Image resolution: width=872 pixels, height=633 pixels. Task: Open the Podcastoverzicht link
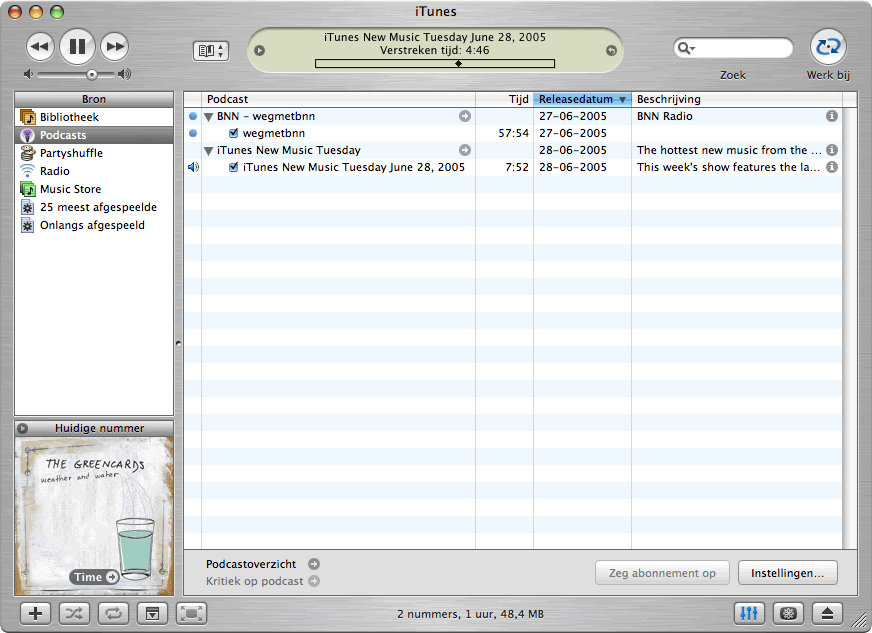click(x=262, y=564)
